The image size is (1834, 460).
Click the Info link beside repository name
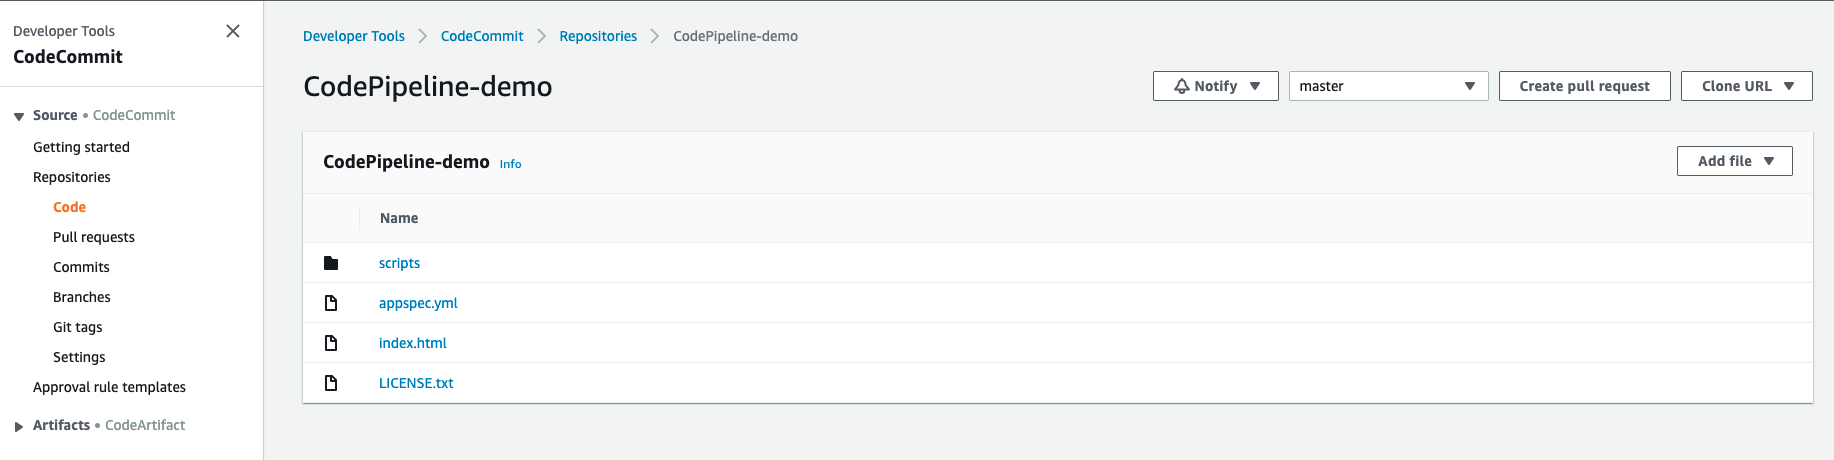[510, 164]
